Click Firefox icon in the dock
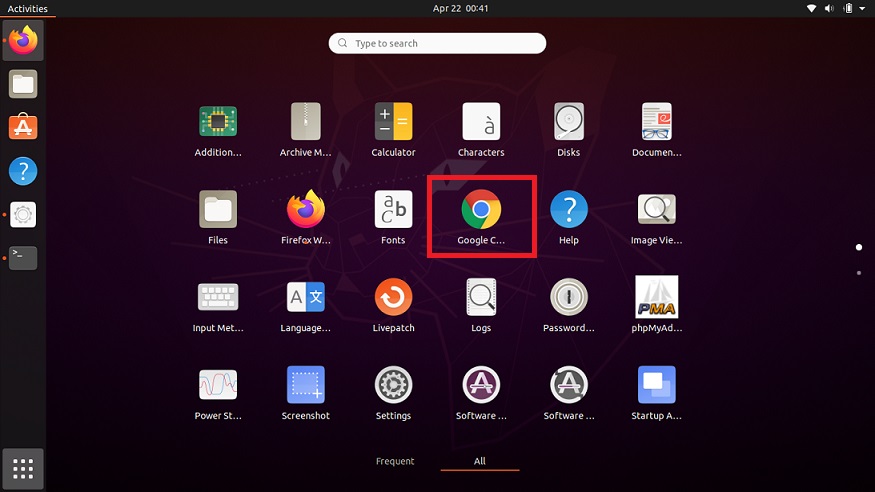875x492 pixels. coord(23,40)
